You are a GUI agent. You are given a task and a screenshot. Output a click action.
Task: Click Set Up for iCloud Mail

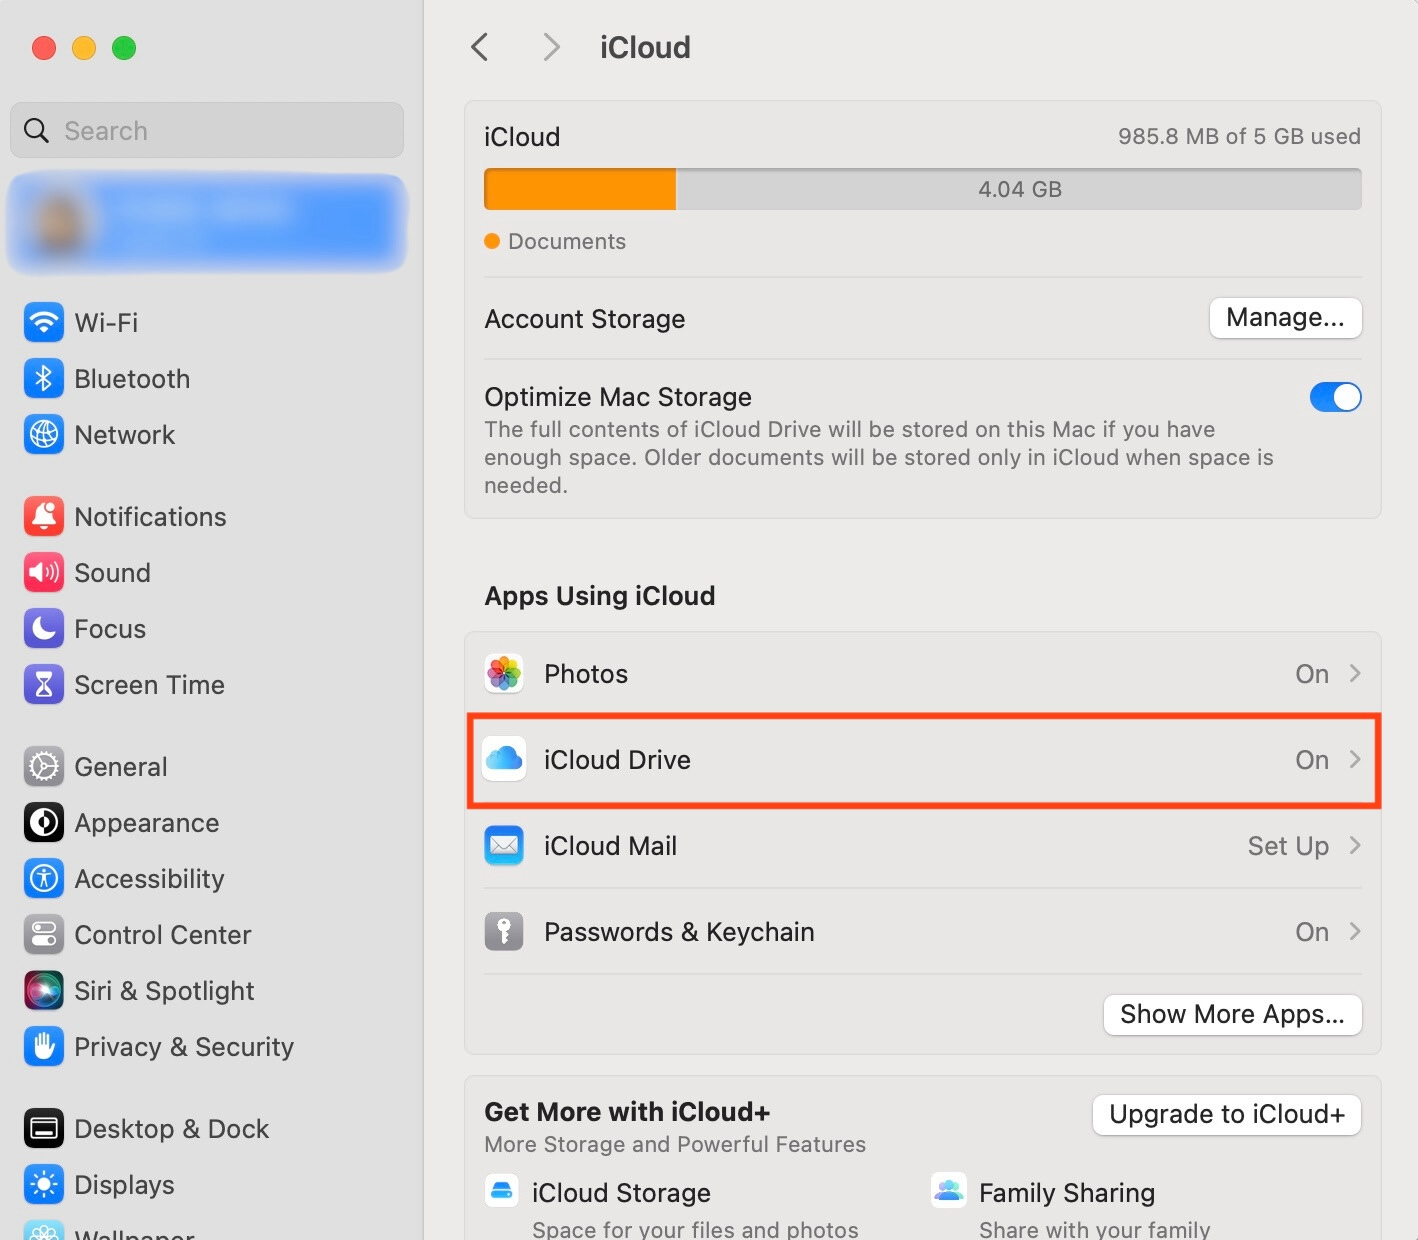pyautogui.click(x=1288, y=846)
